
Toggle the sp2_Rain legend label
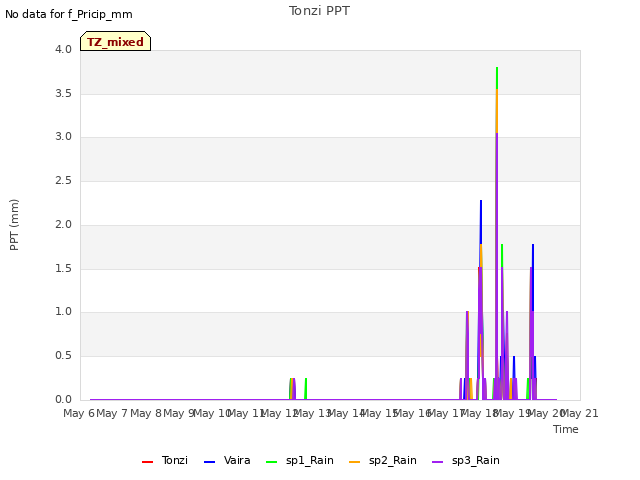click(393, 460)
